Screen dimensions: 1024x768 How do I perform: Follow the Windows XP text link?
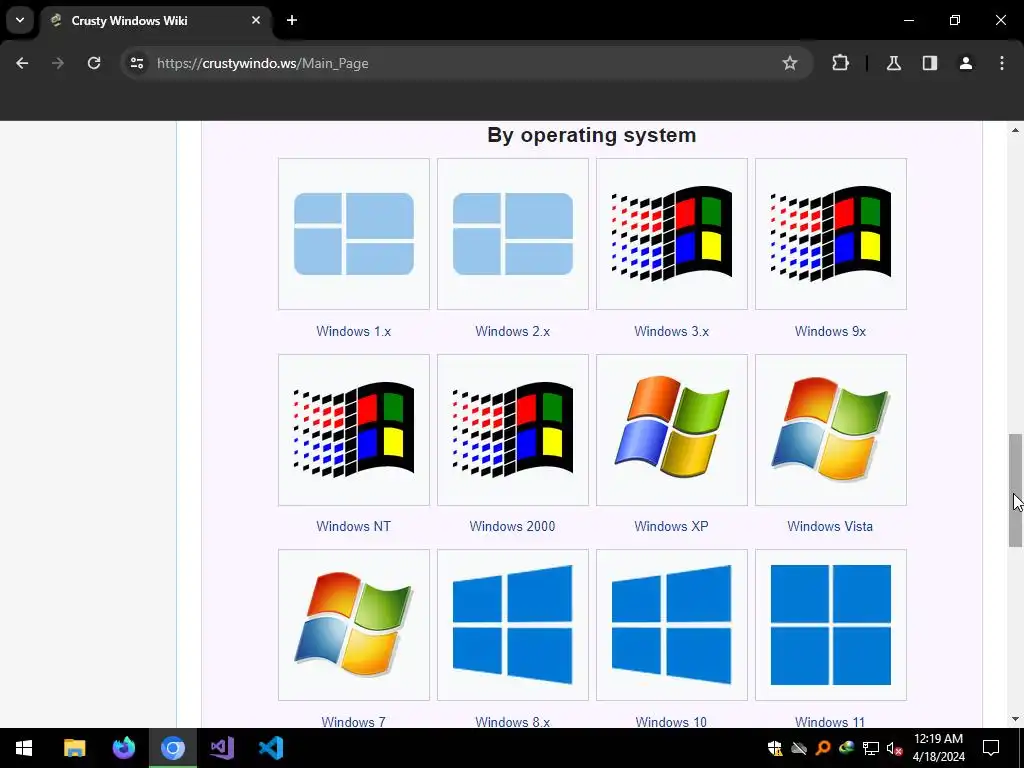tap(671, 526)
